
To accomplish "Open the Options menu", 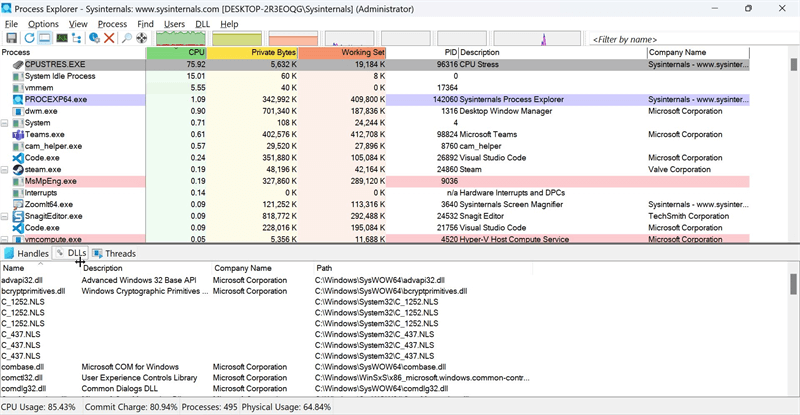I will (43, 23).
